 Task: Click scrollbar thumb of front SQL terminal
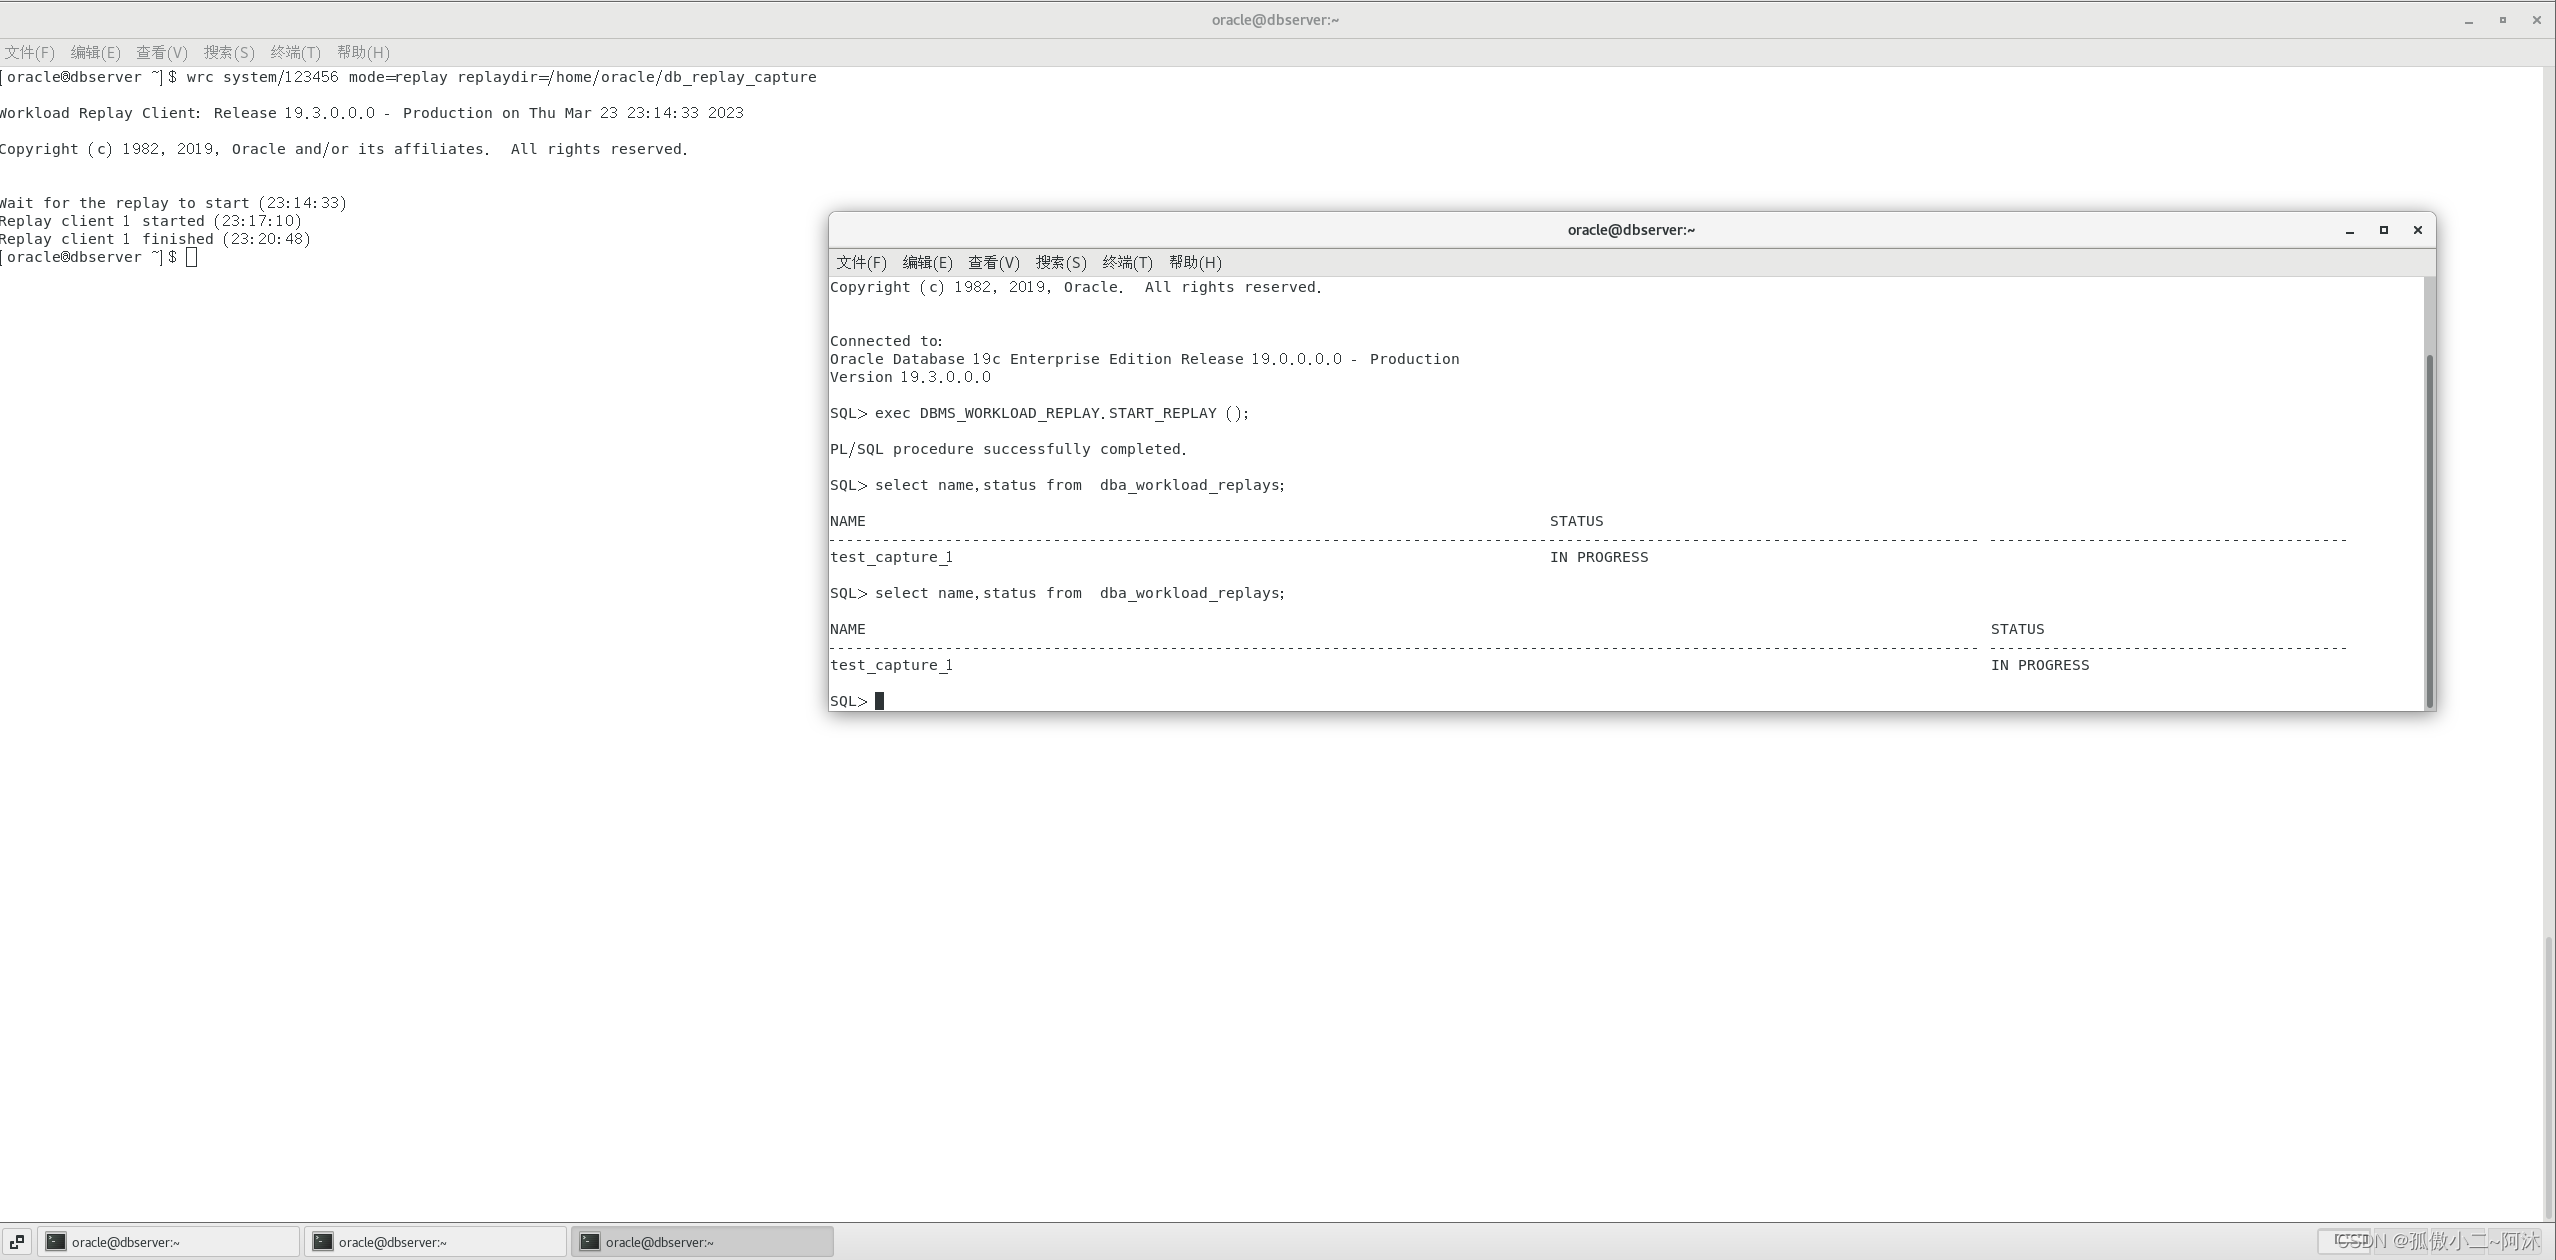point(2430,530)
